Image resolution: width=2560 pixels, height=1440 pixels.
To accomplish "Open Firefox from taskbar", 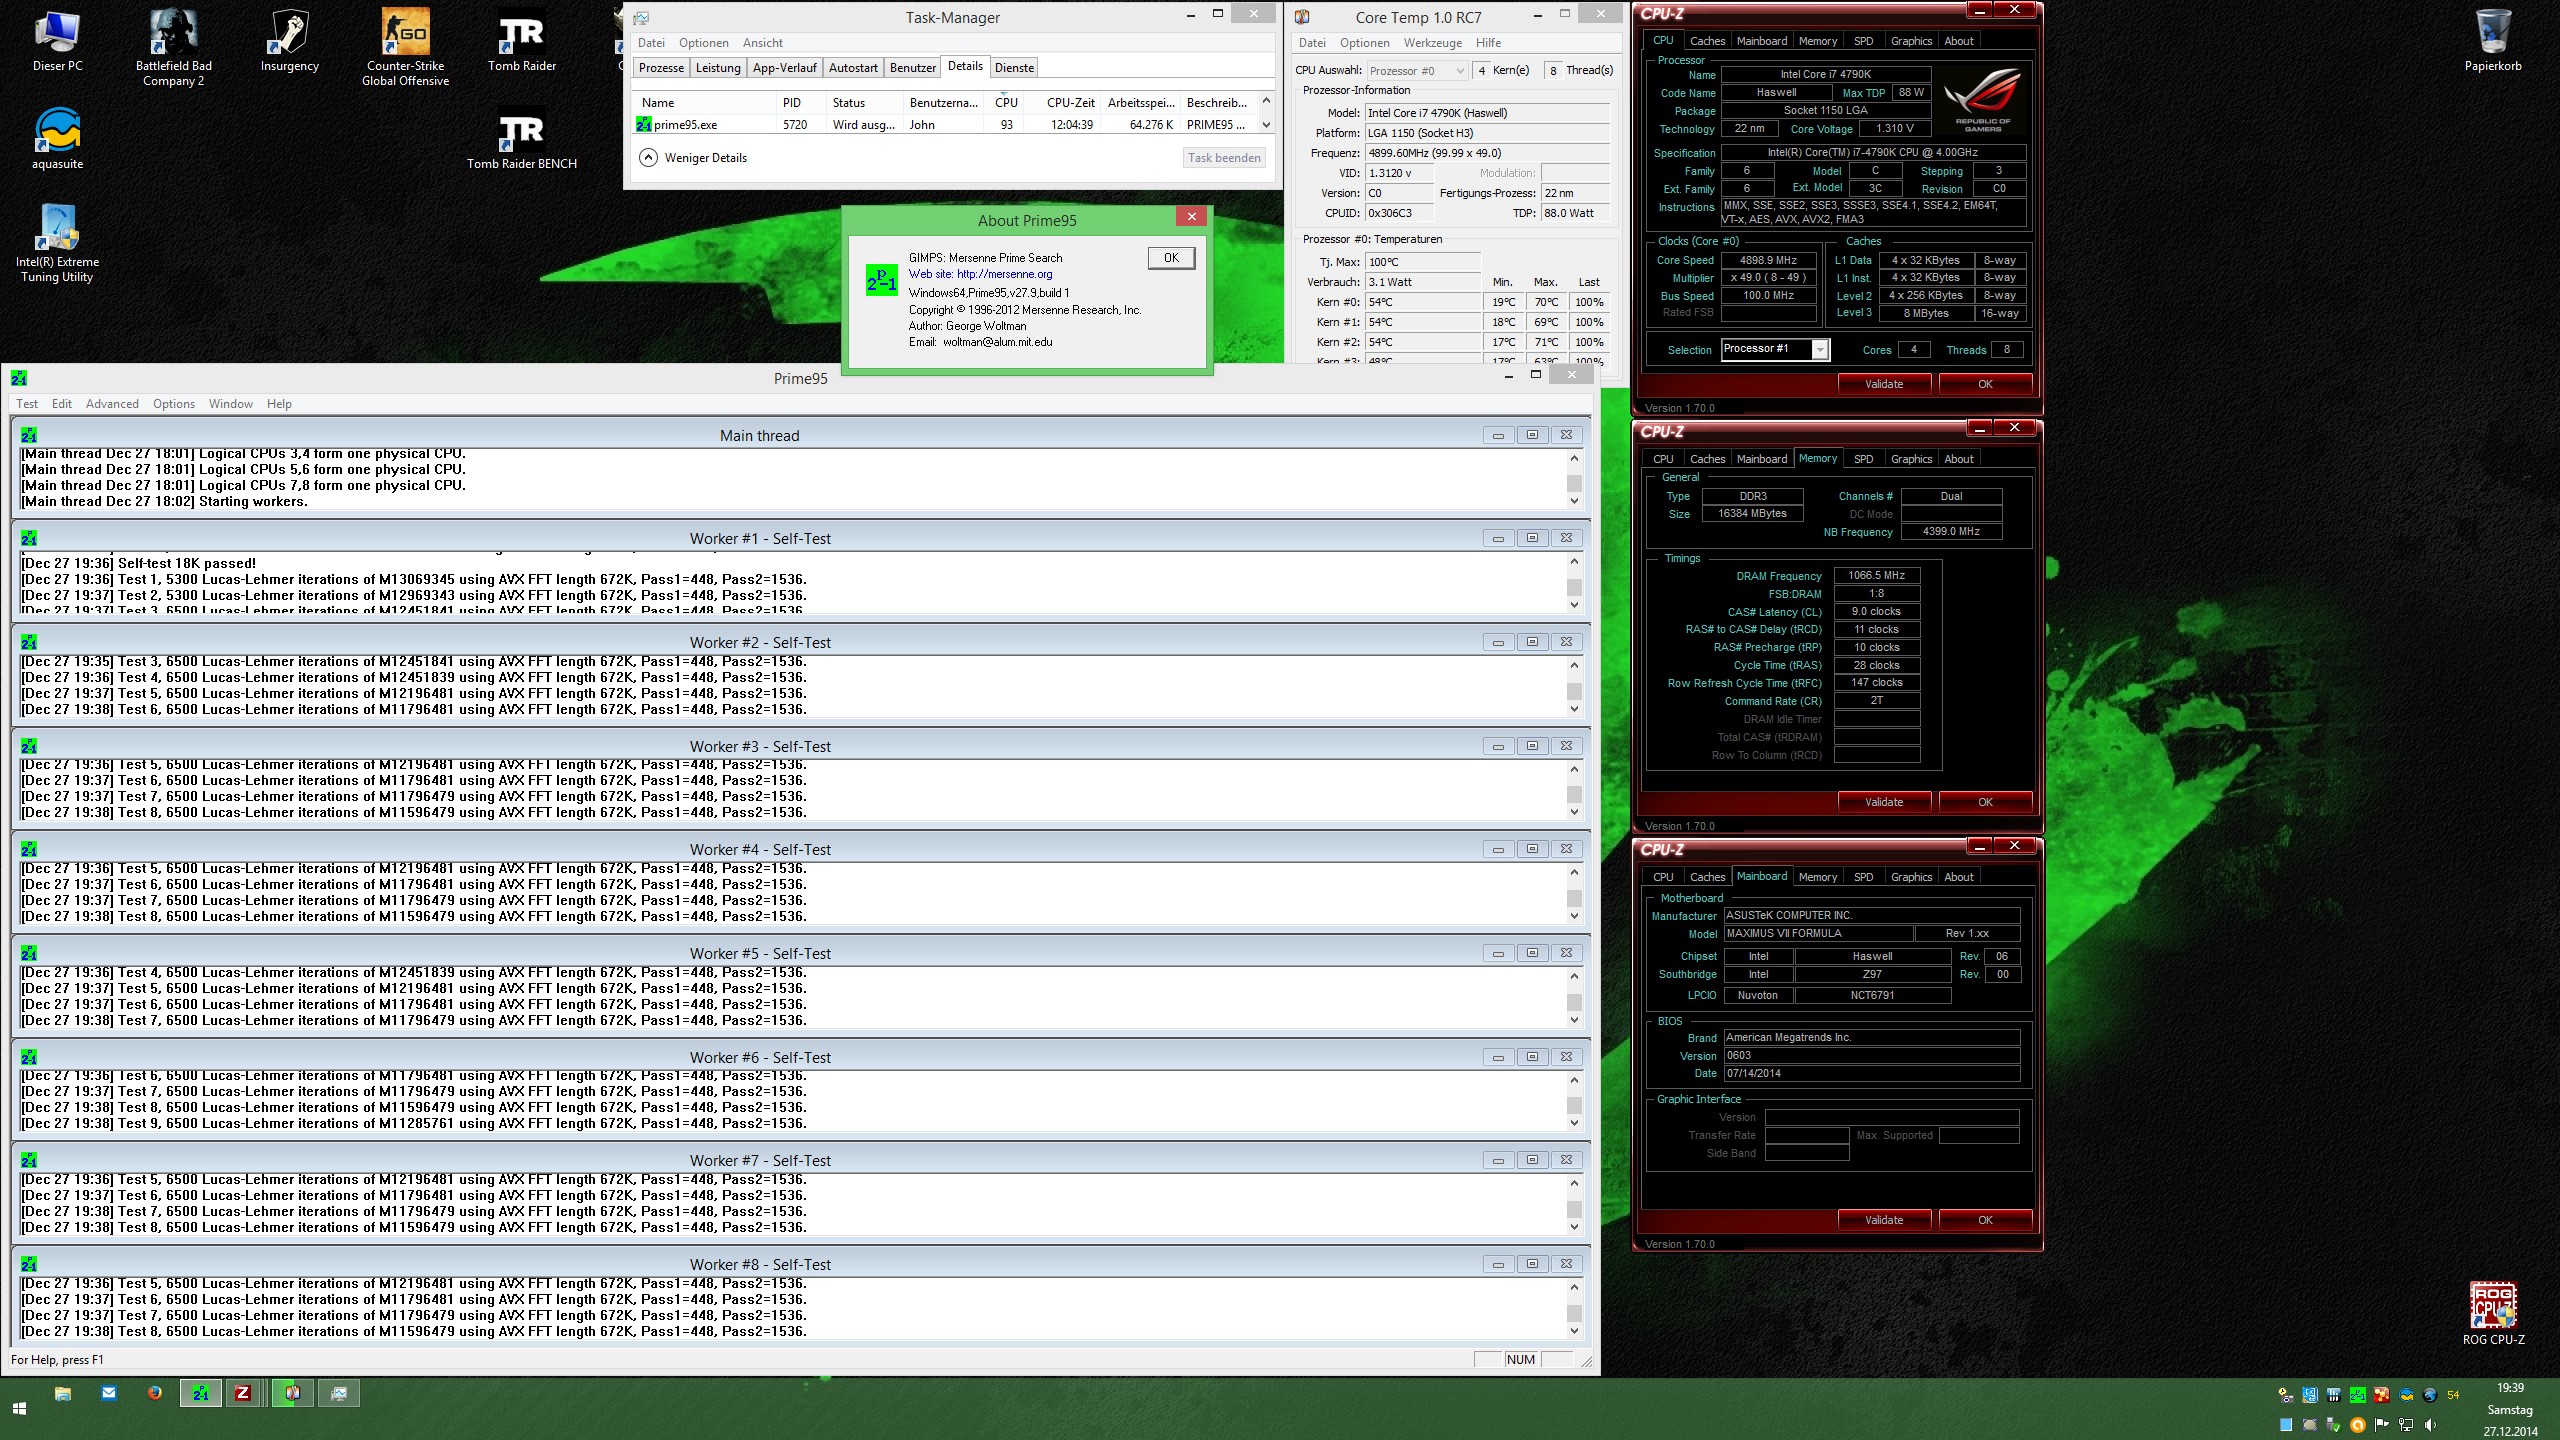I will pos(154,1393).
